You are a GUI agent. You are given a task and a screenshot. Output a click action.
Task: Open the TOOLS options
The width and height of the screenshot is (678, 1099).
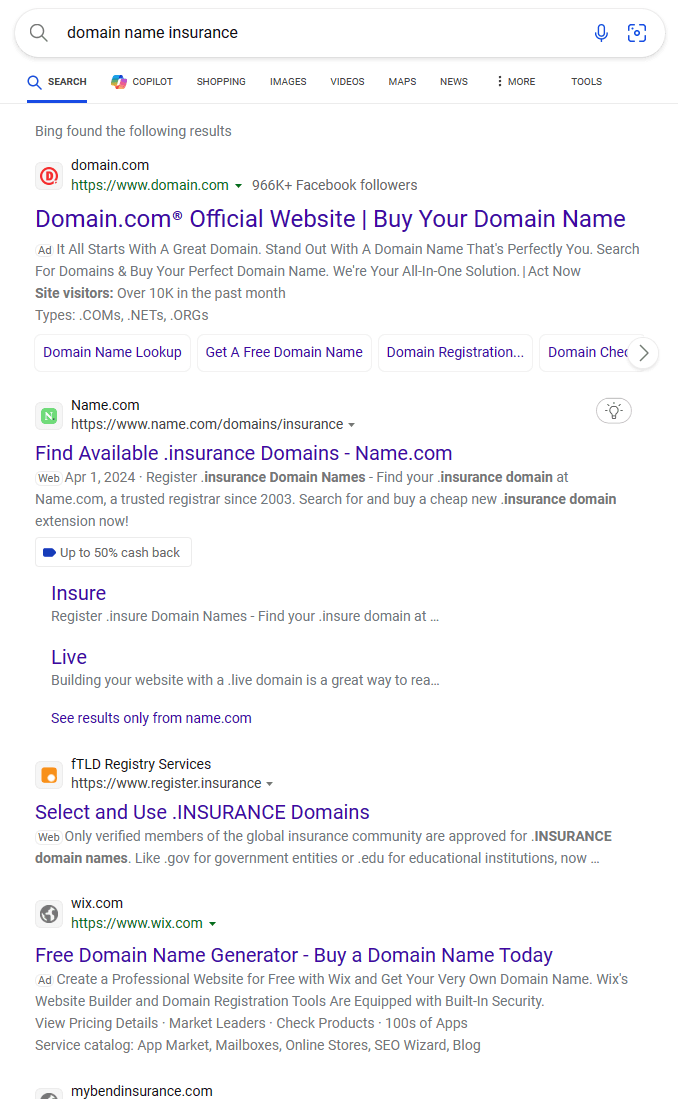pyautogui.click(x=586, y=81)
